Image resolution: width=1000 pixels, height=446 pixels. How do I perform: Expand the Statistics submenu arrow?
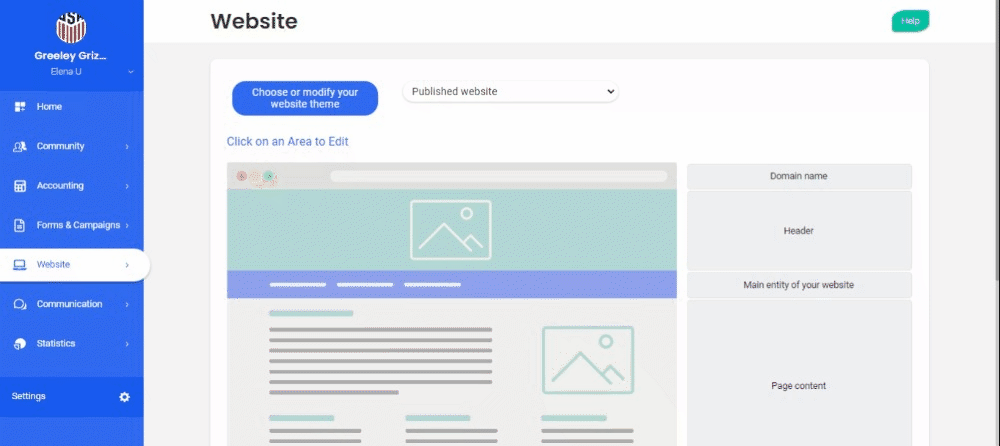coord(127,344)
